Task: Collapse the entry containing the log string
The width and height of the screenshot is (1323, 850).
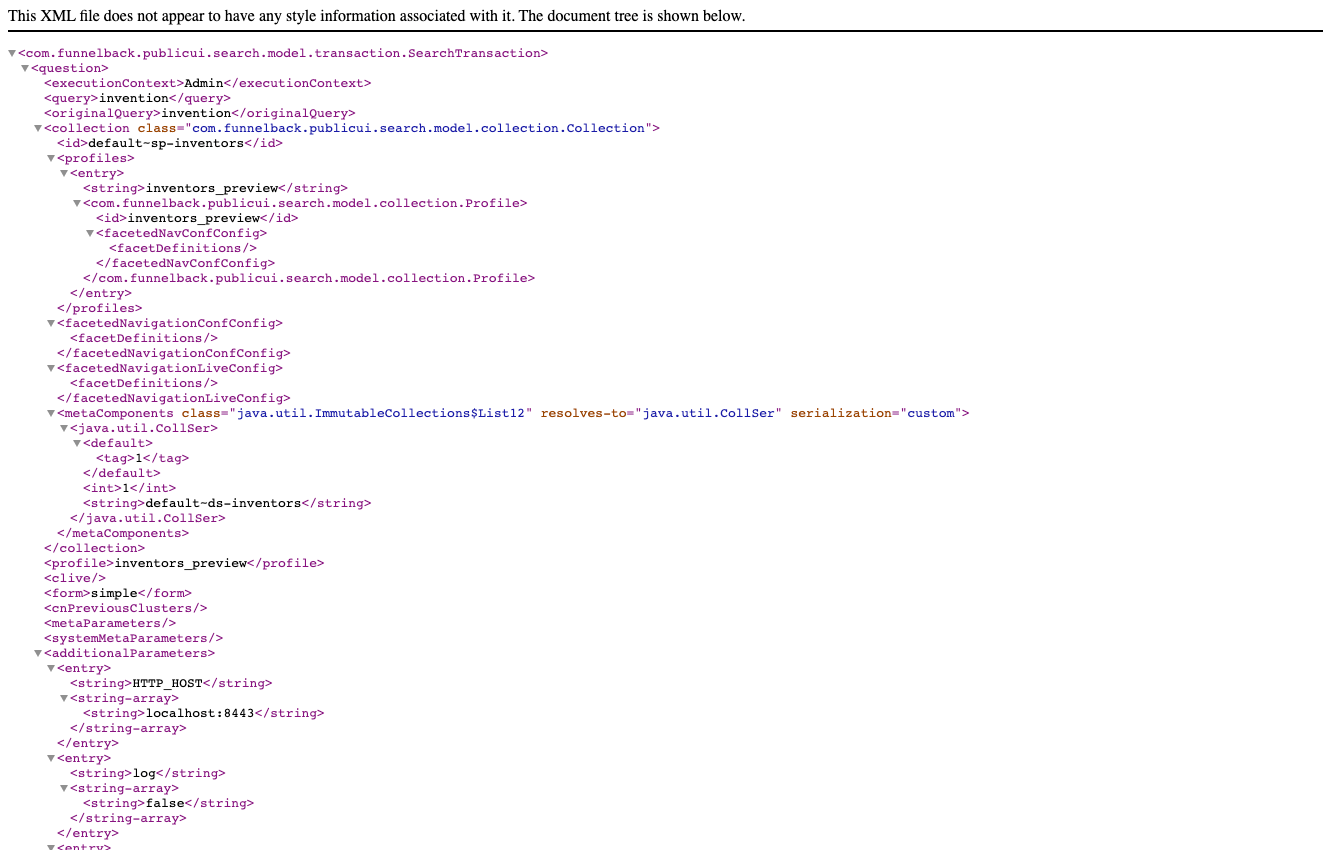Action: click(x=51, y=757)
